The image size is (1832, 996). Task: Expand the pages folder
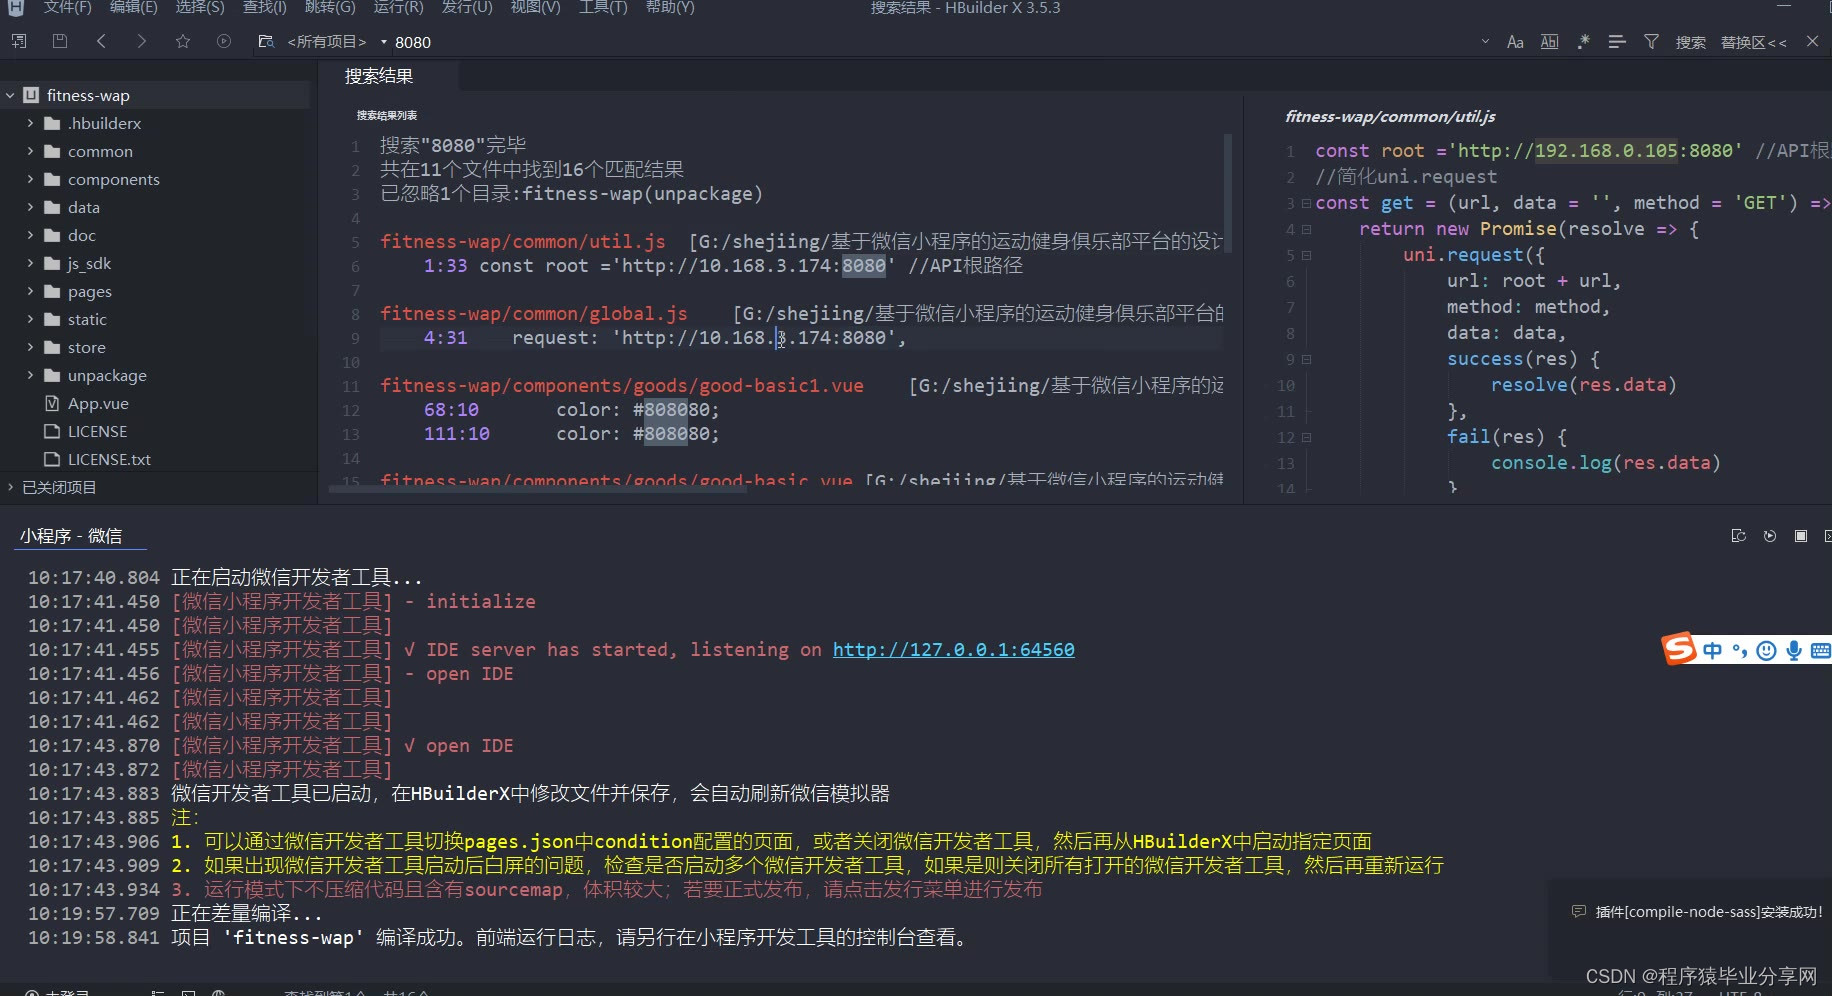click(x=30, y=291)
